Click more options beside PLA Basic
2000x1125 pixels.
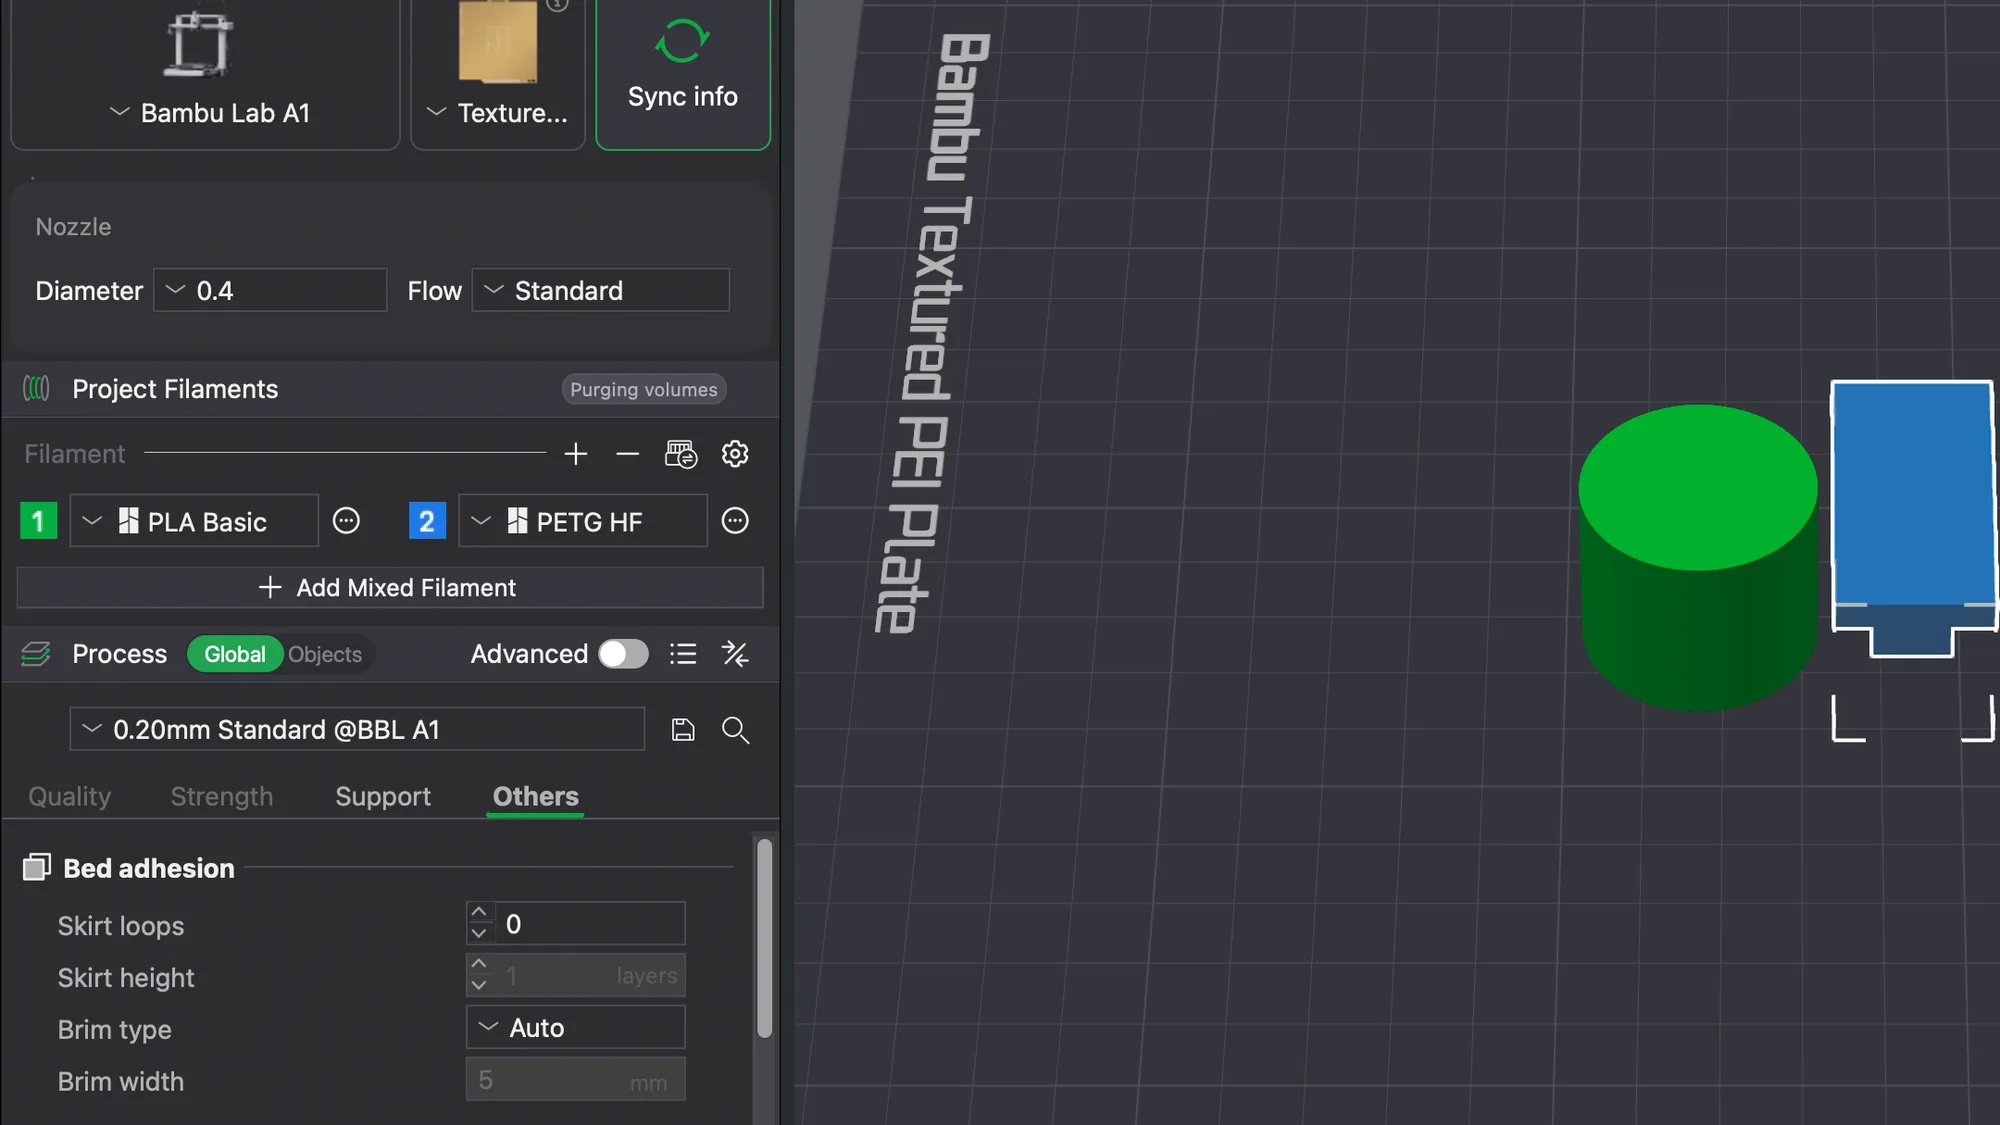point(346,521)
